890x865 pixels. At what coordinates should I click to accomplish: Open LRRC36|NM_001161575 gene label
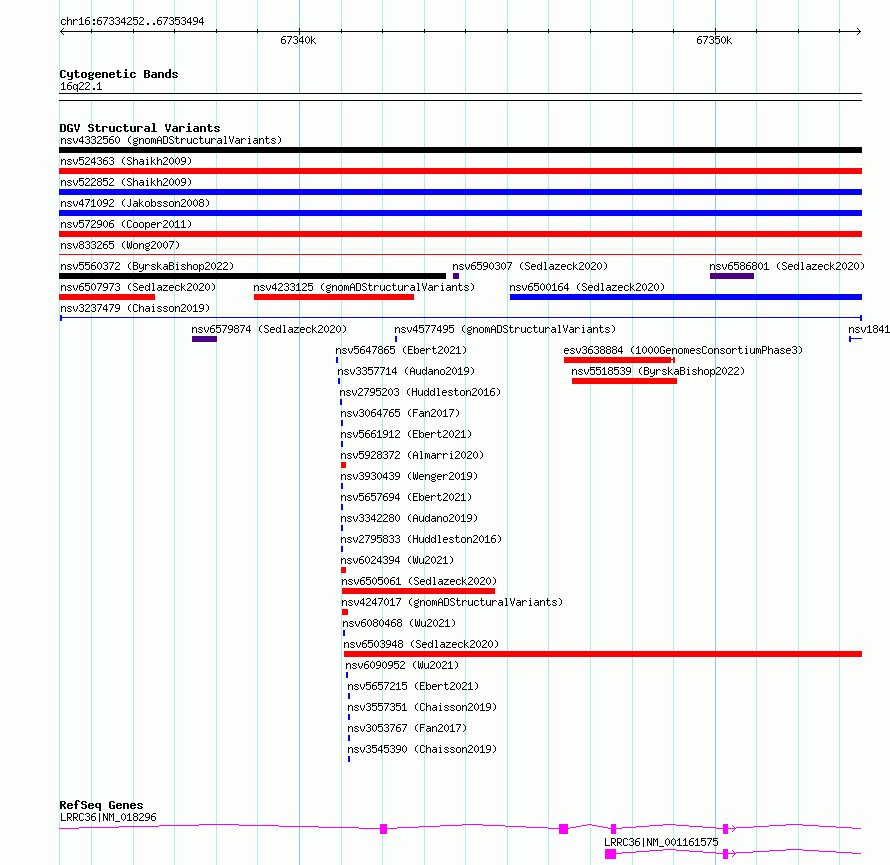pyautogui.click(x=661, y=842)
